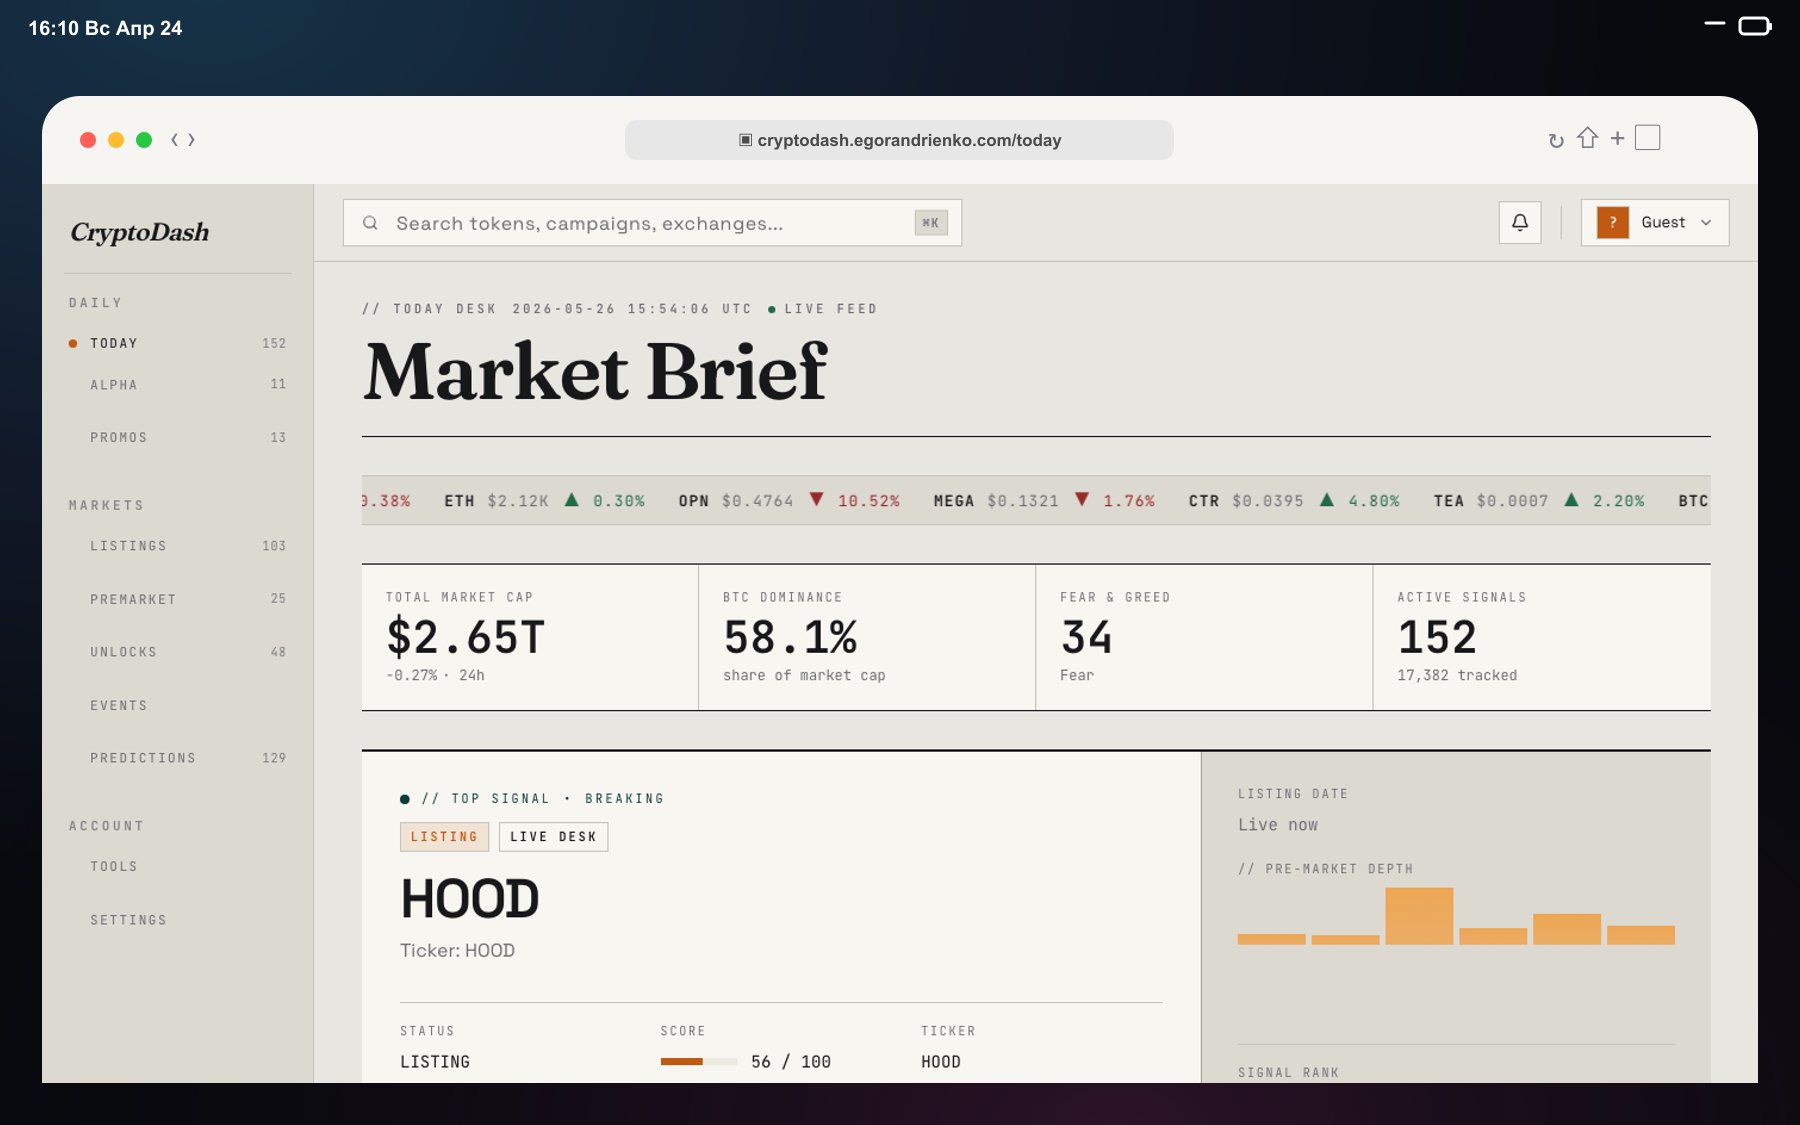Open the Unlocks section in sidebar
The width and height of the screenshot is (1800, 1125).
tap(178, 652)
